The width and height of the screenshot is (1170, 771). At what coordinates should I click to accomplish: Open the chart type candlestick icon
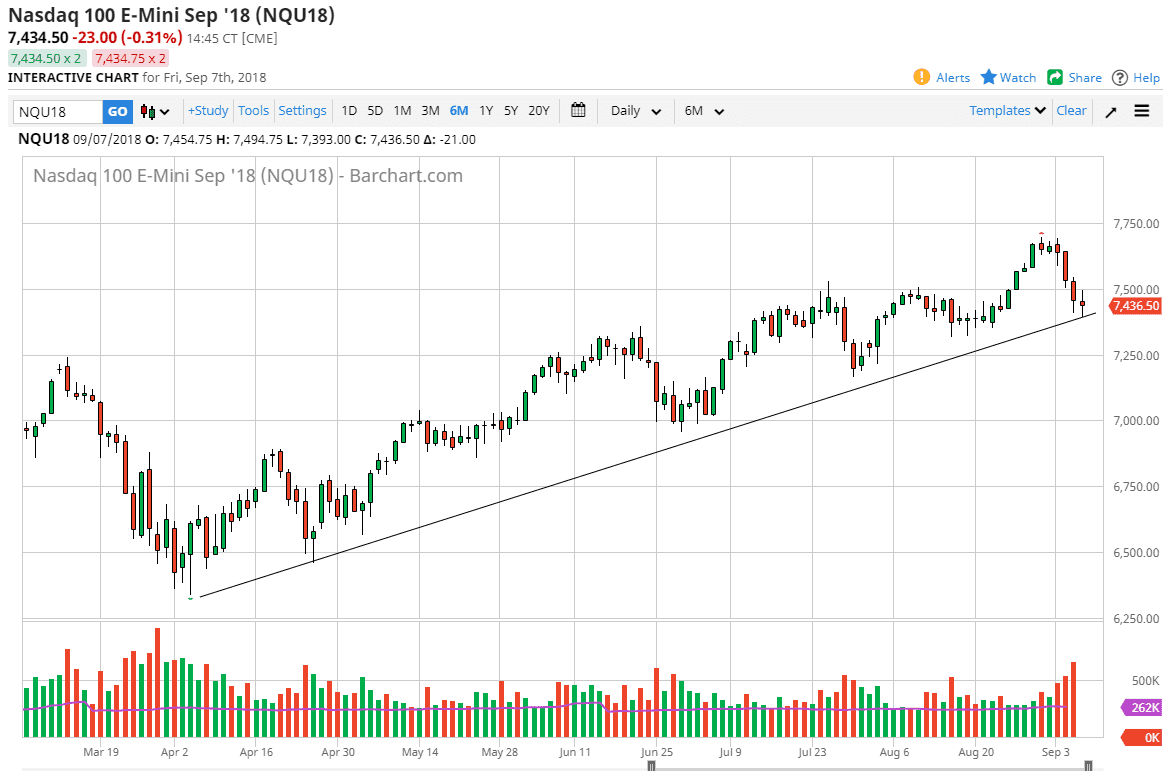(x=146, y=111)
